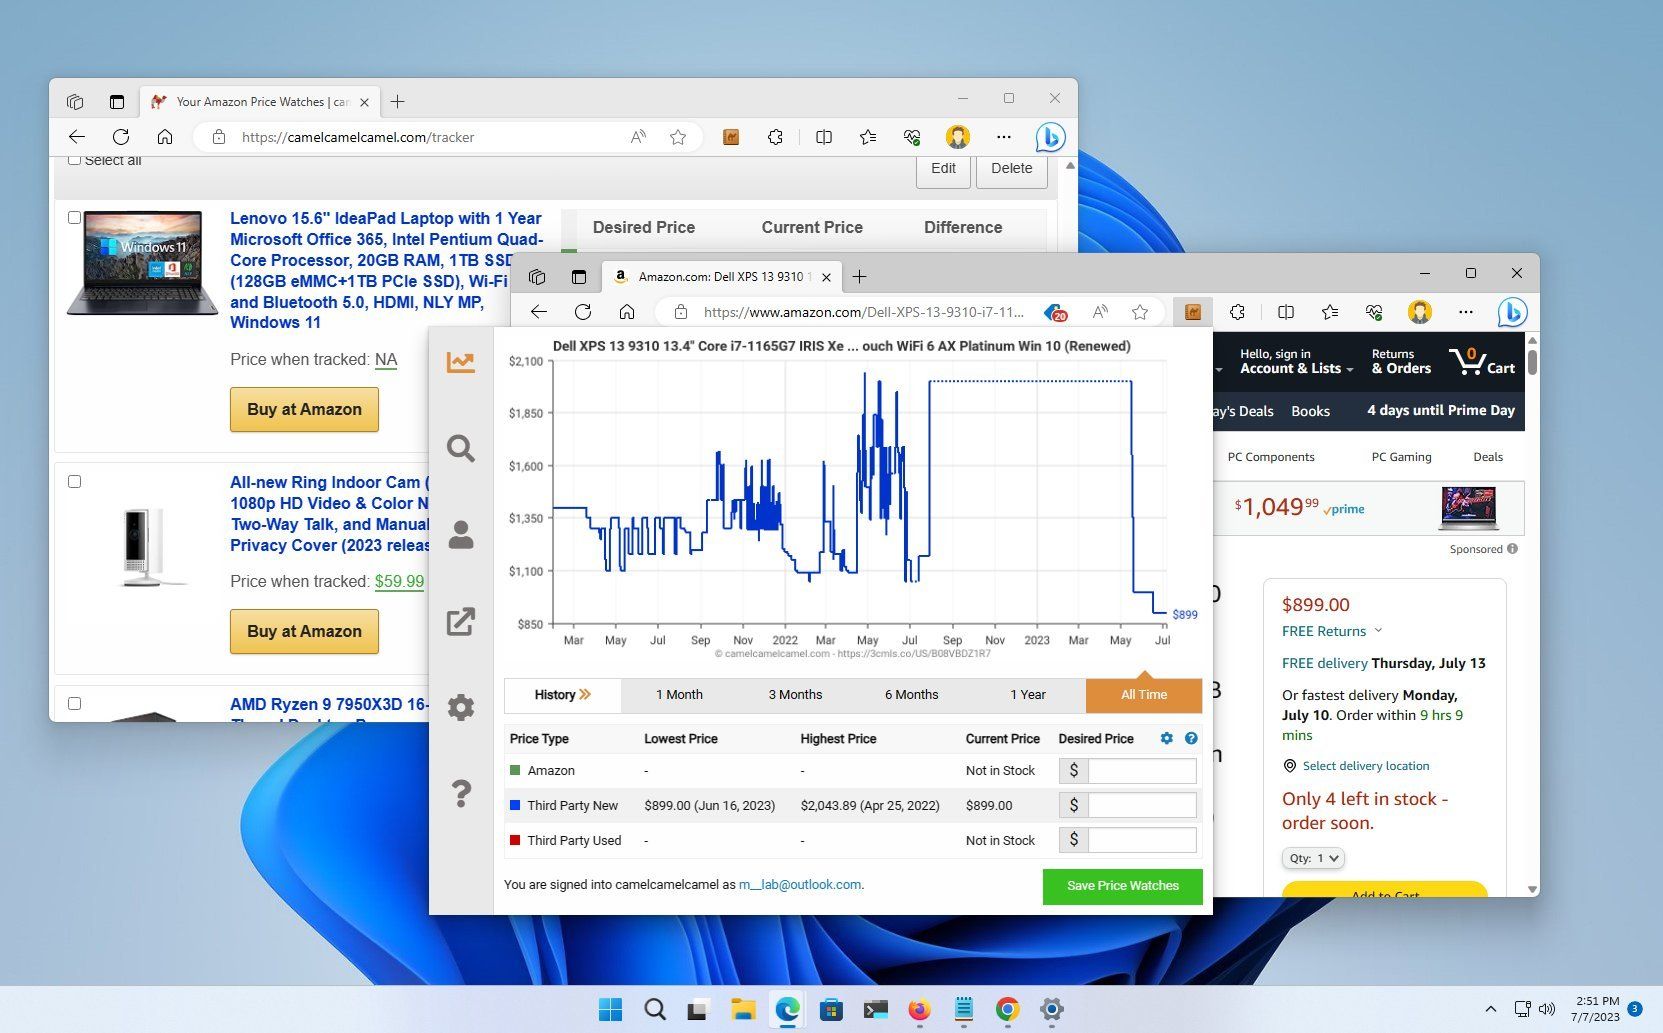
Task: Select the search icon in the Camelizer sidebar
Action: (460, 448)
